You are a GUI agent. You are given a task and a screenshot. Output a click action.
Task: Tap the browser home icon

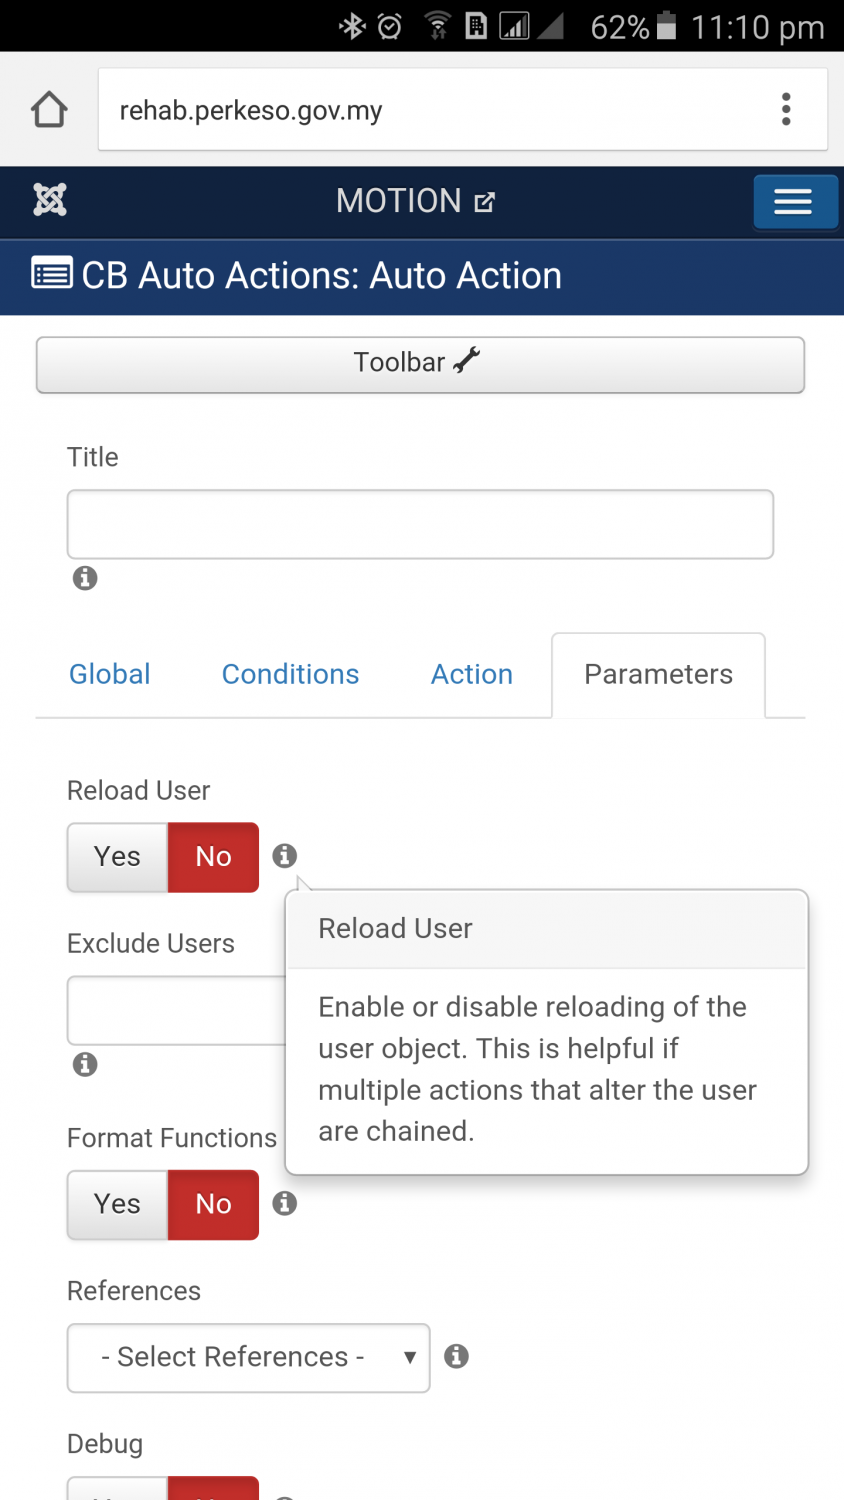click(x=49, y=110)
